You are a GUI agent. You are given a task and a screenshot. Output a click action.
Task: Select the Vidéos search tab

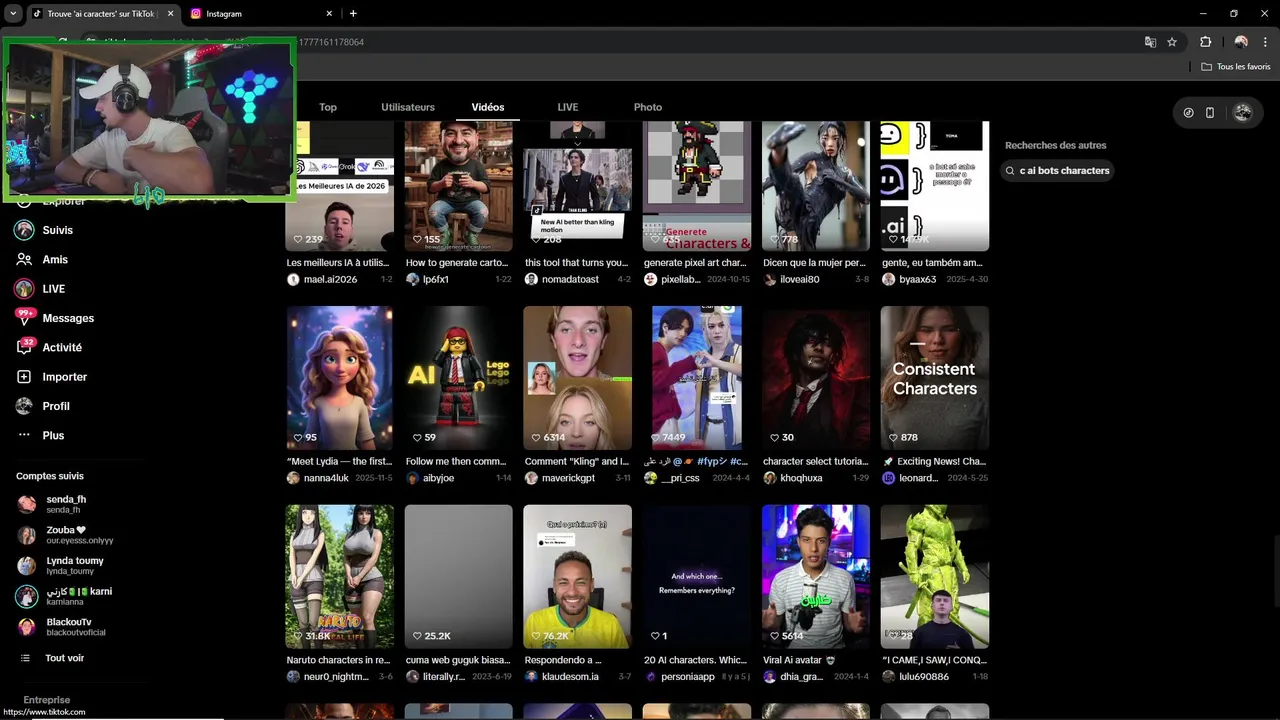[488, 107]
